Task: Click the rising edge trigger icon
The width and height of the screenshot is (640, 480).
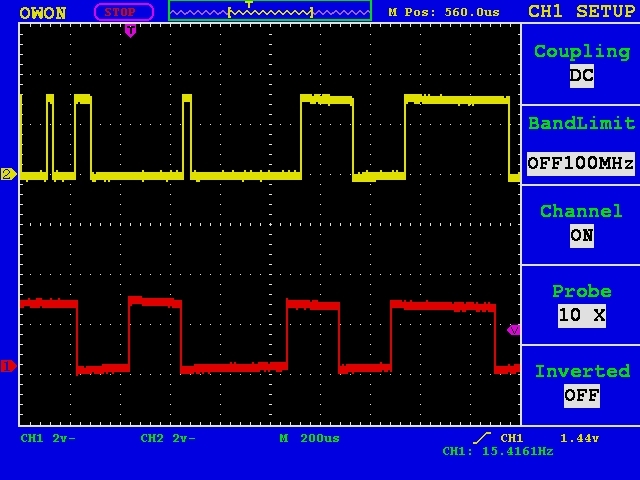Action: (x=482, y=438)
